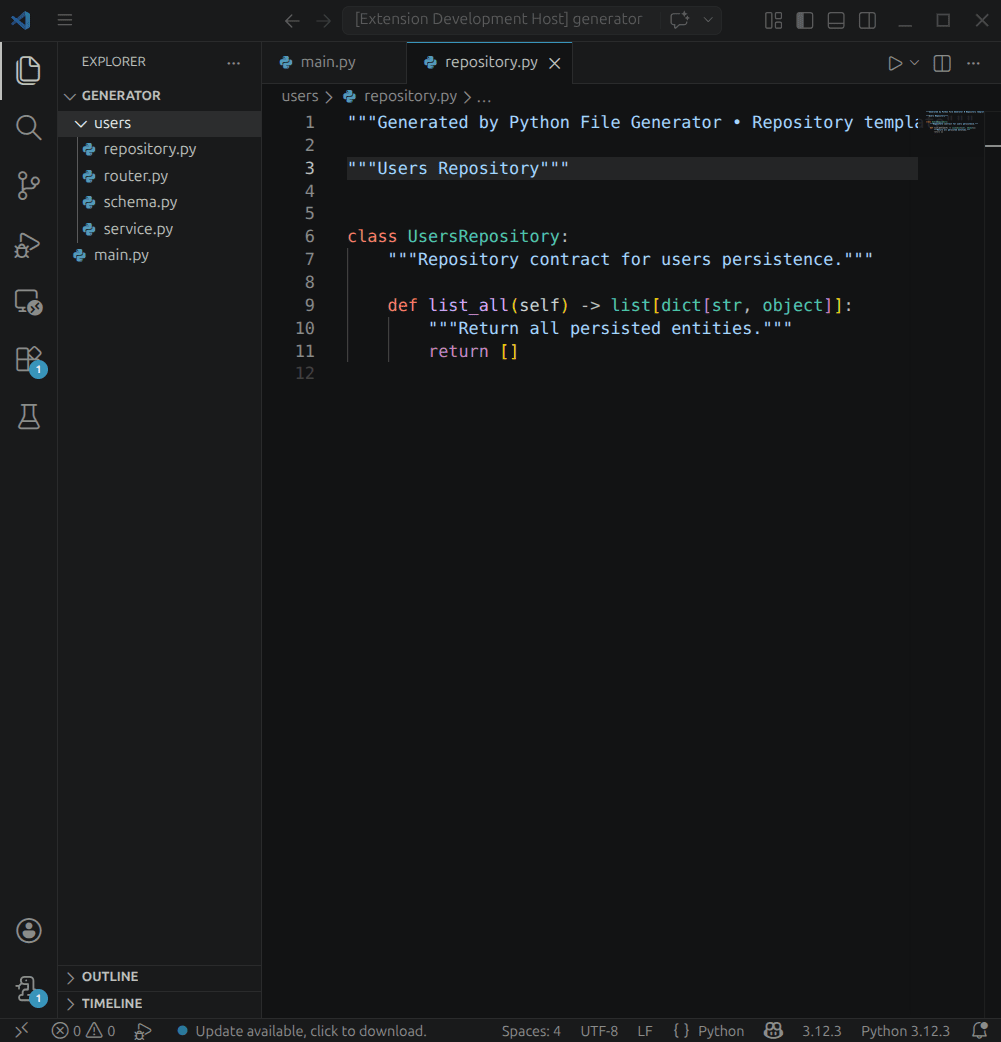
Task: Open the Python interpreter selector showing 3.12.3
Action: coord(822,1030)
